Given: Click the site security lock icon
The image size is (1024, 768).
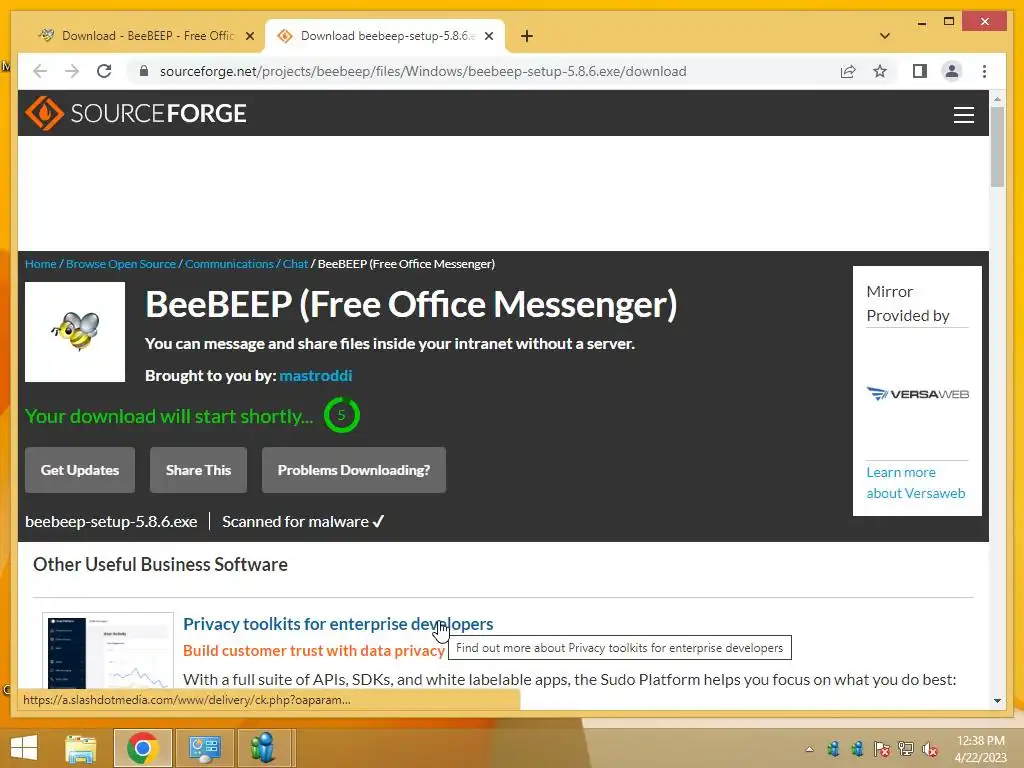Looking at the screenshot, I should coord(144,71).
